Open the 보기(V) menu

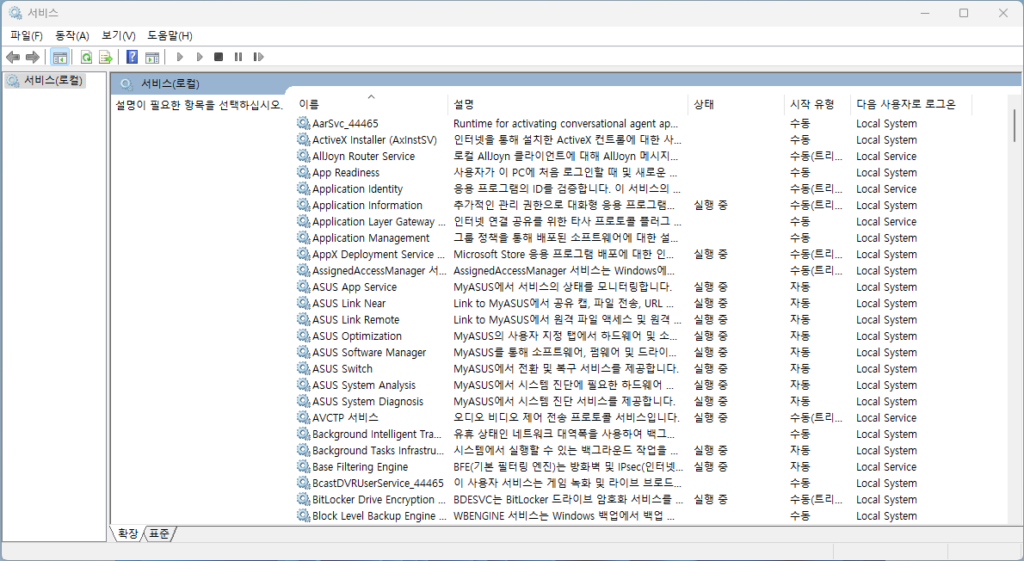click(118, 36)
